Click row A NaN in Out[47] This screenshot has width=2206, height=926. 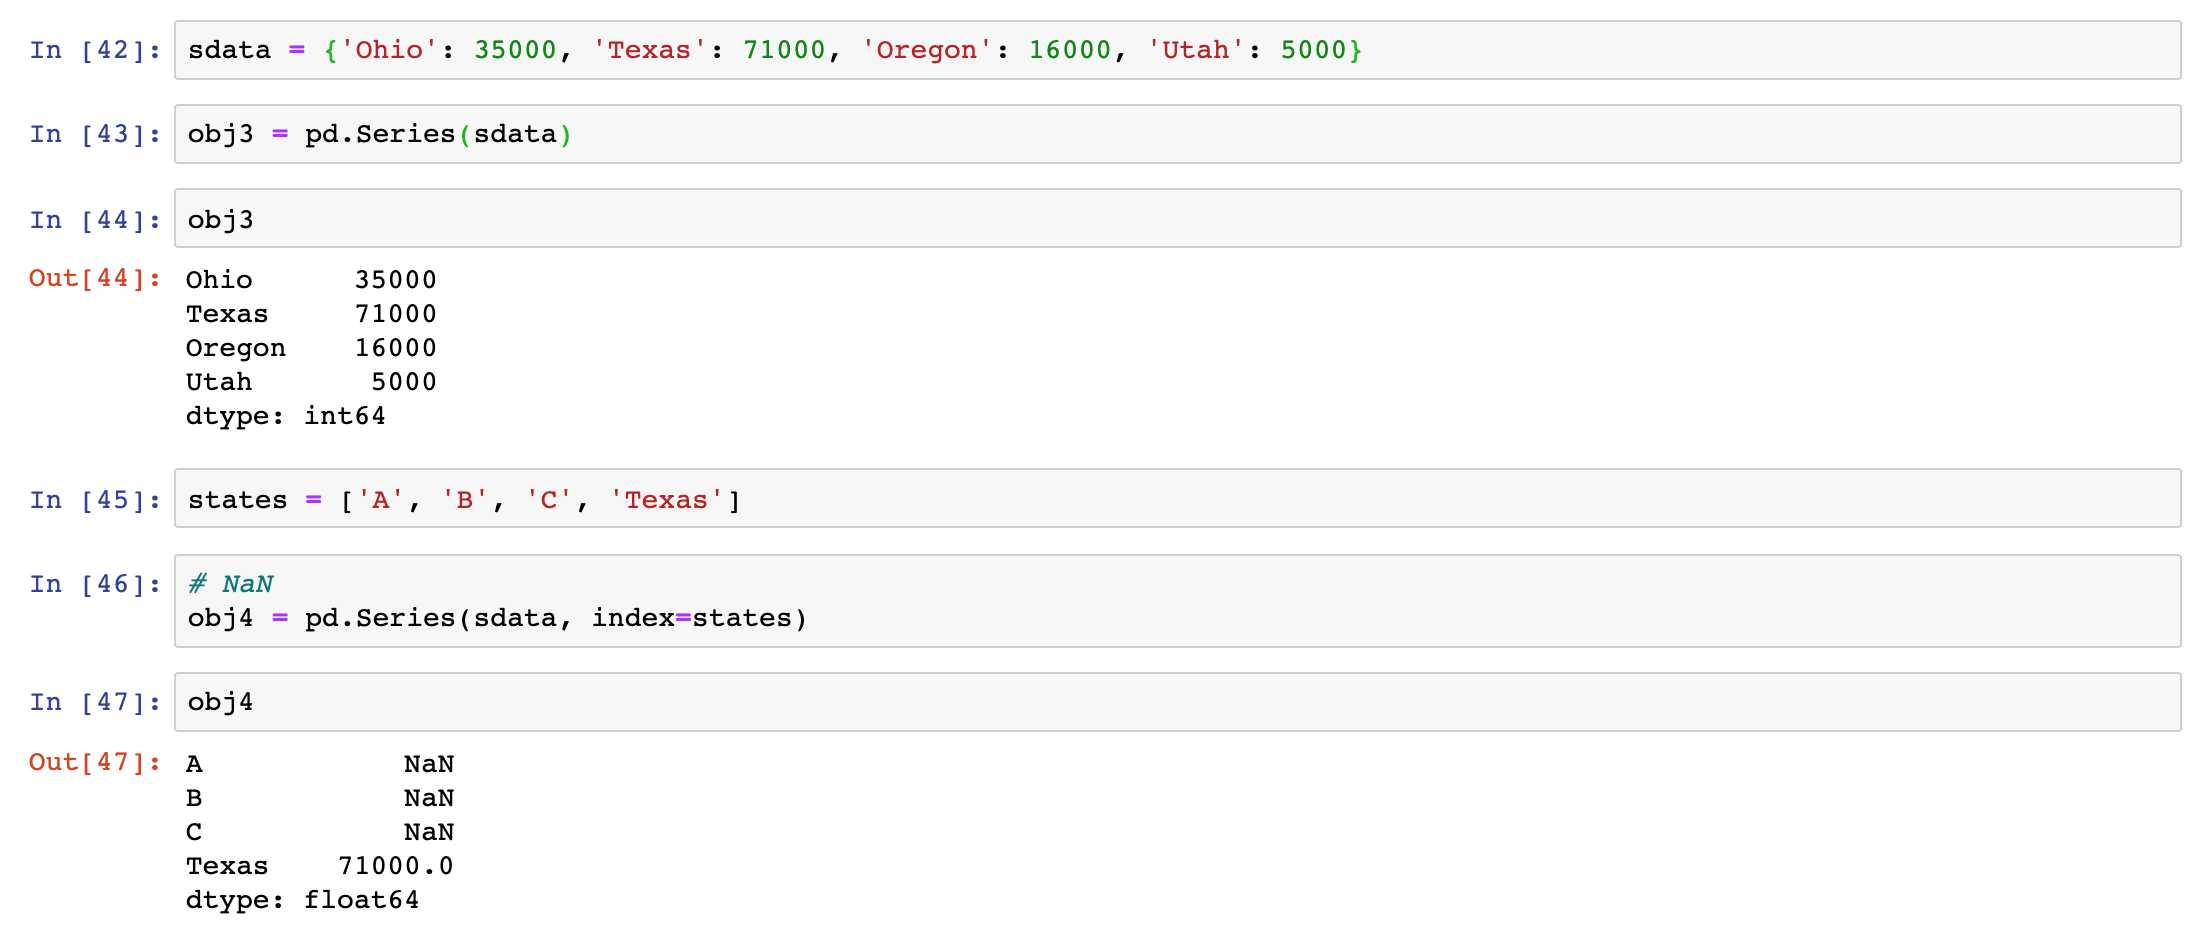pyautogui.click(x=320, y=764)
